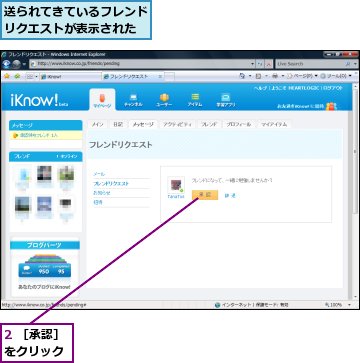Open the Home button dropdown arrow
The height and width of the screenshot is (363, 360).
click(x=249, y=76)
